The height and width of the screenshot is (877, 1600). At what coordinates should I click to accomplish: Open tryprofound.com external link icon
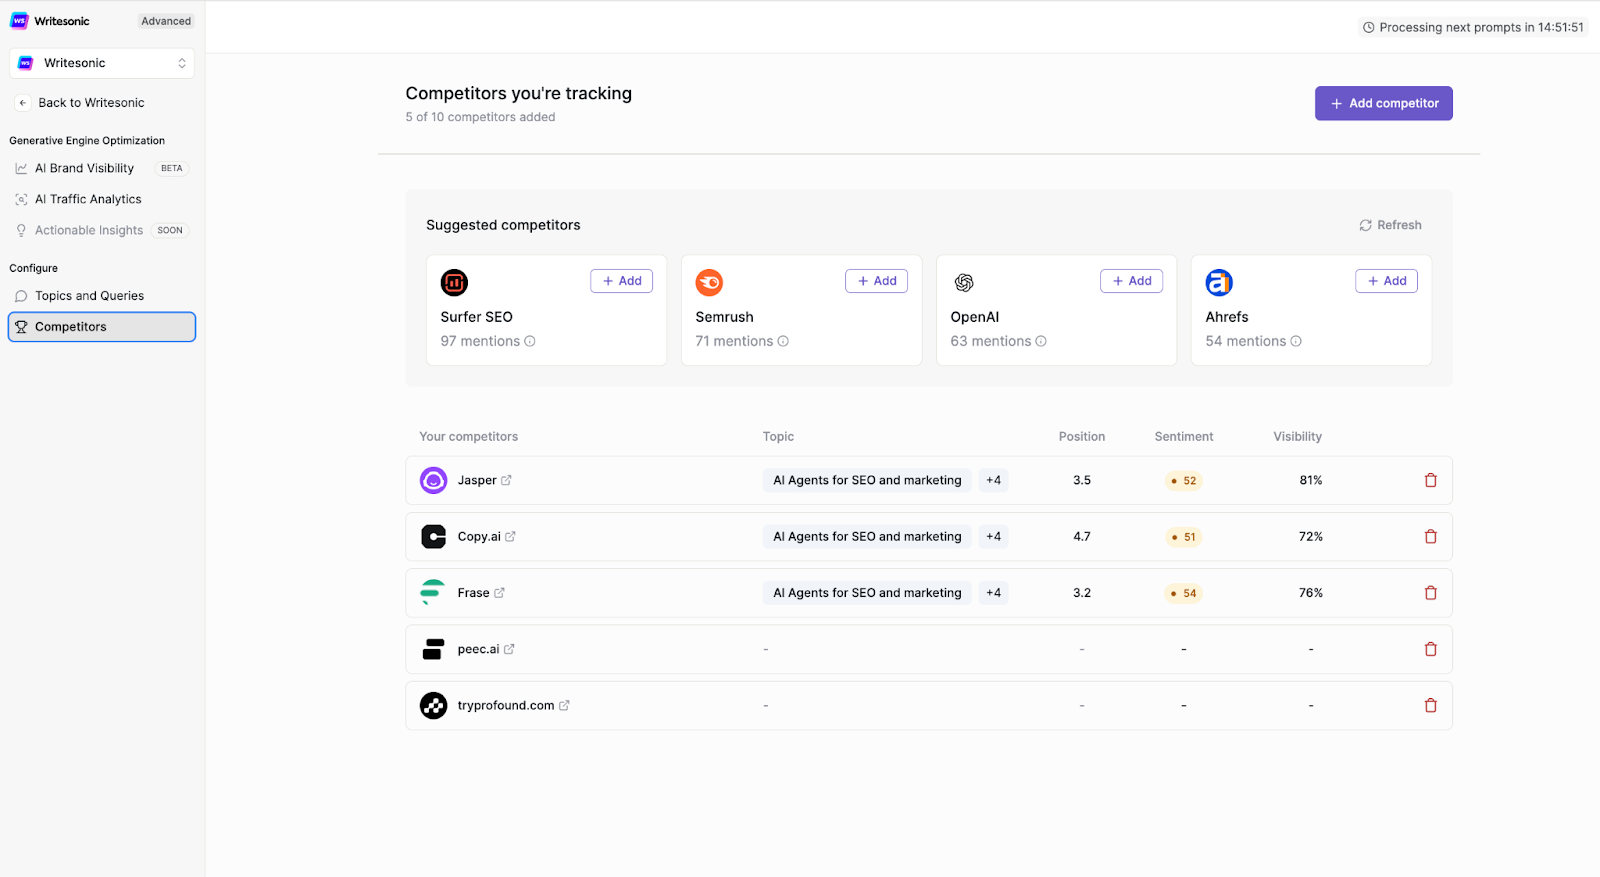[x=564, y=705]
